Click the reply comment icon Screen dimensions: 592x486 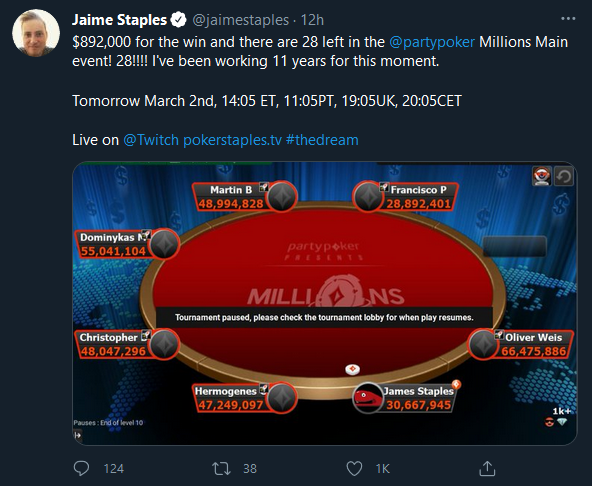coord(81,469)
